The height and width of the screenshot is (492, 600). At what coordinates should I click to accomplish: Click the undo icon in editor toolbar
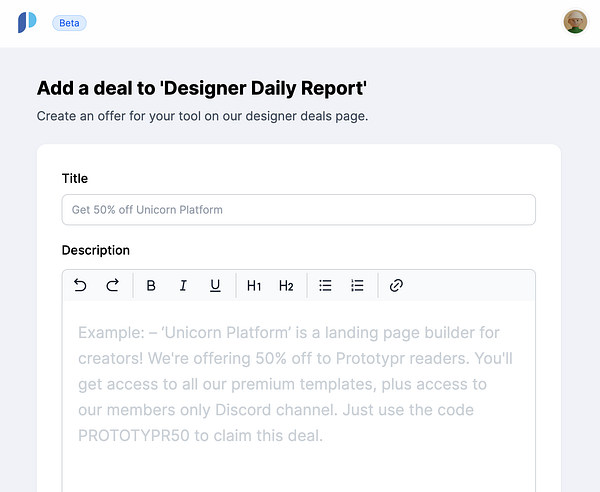pyautogui.click(x=80, y=285)
